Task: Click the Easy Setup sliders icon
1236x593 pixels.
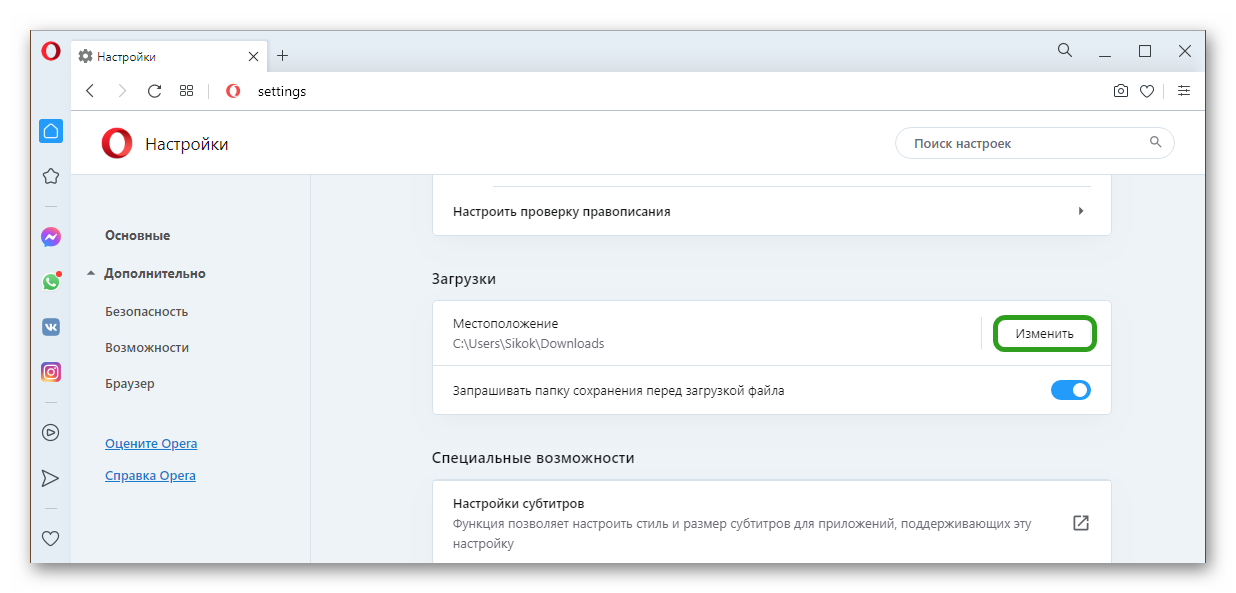Action: coord(1184,91)
